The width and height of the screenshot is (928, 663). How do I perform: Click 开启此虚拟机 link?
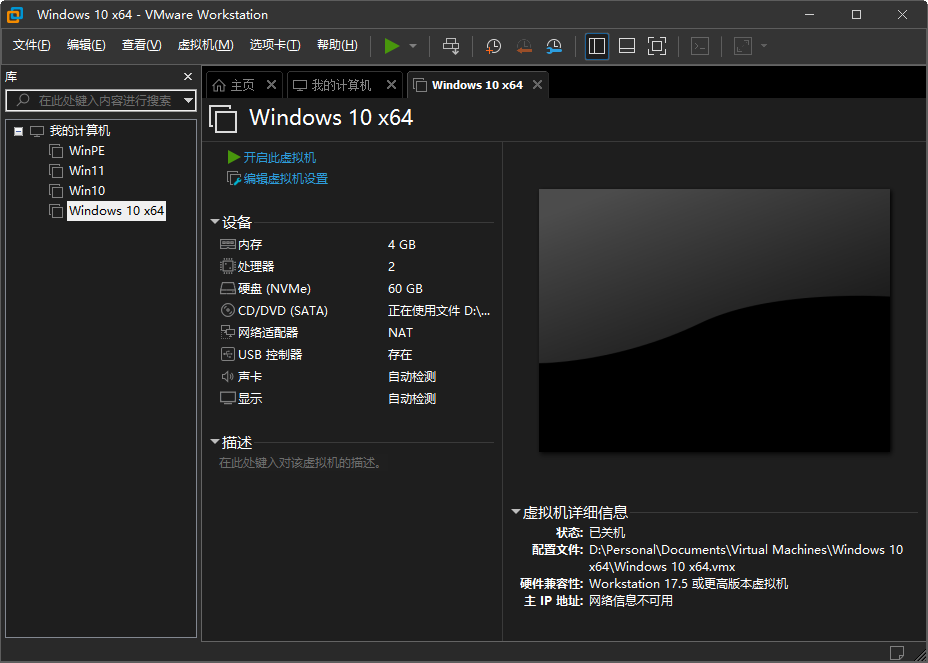pyautogui.click(x=279, y=158)
